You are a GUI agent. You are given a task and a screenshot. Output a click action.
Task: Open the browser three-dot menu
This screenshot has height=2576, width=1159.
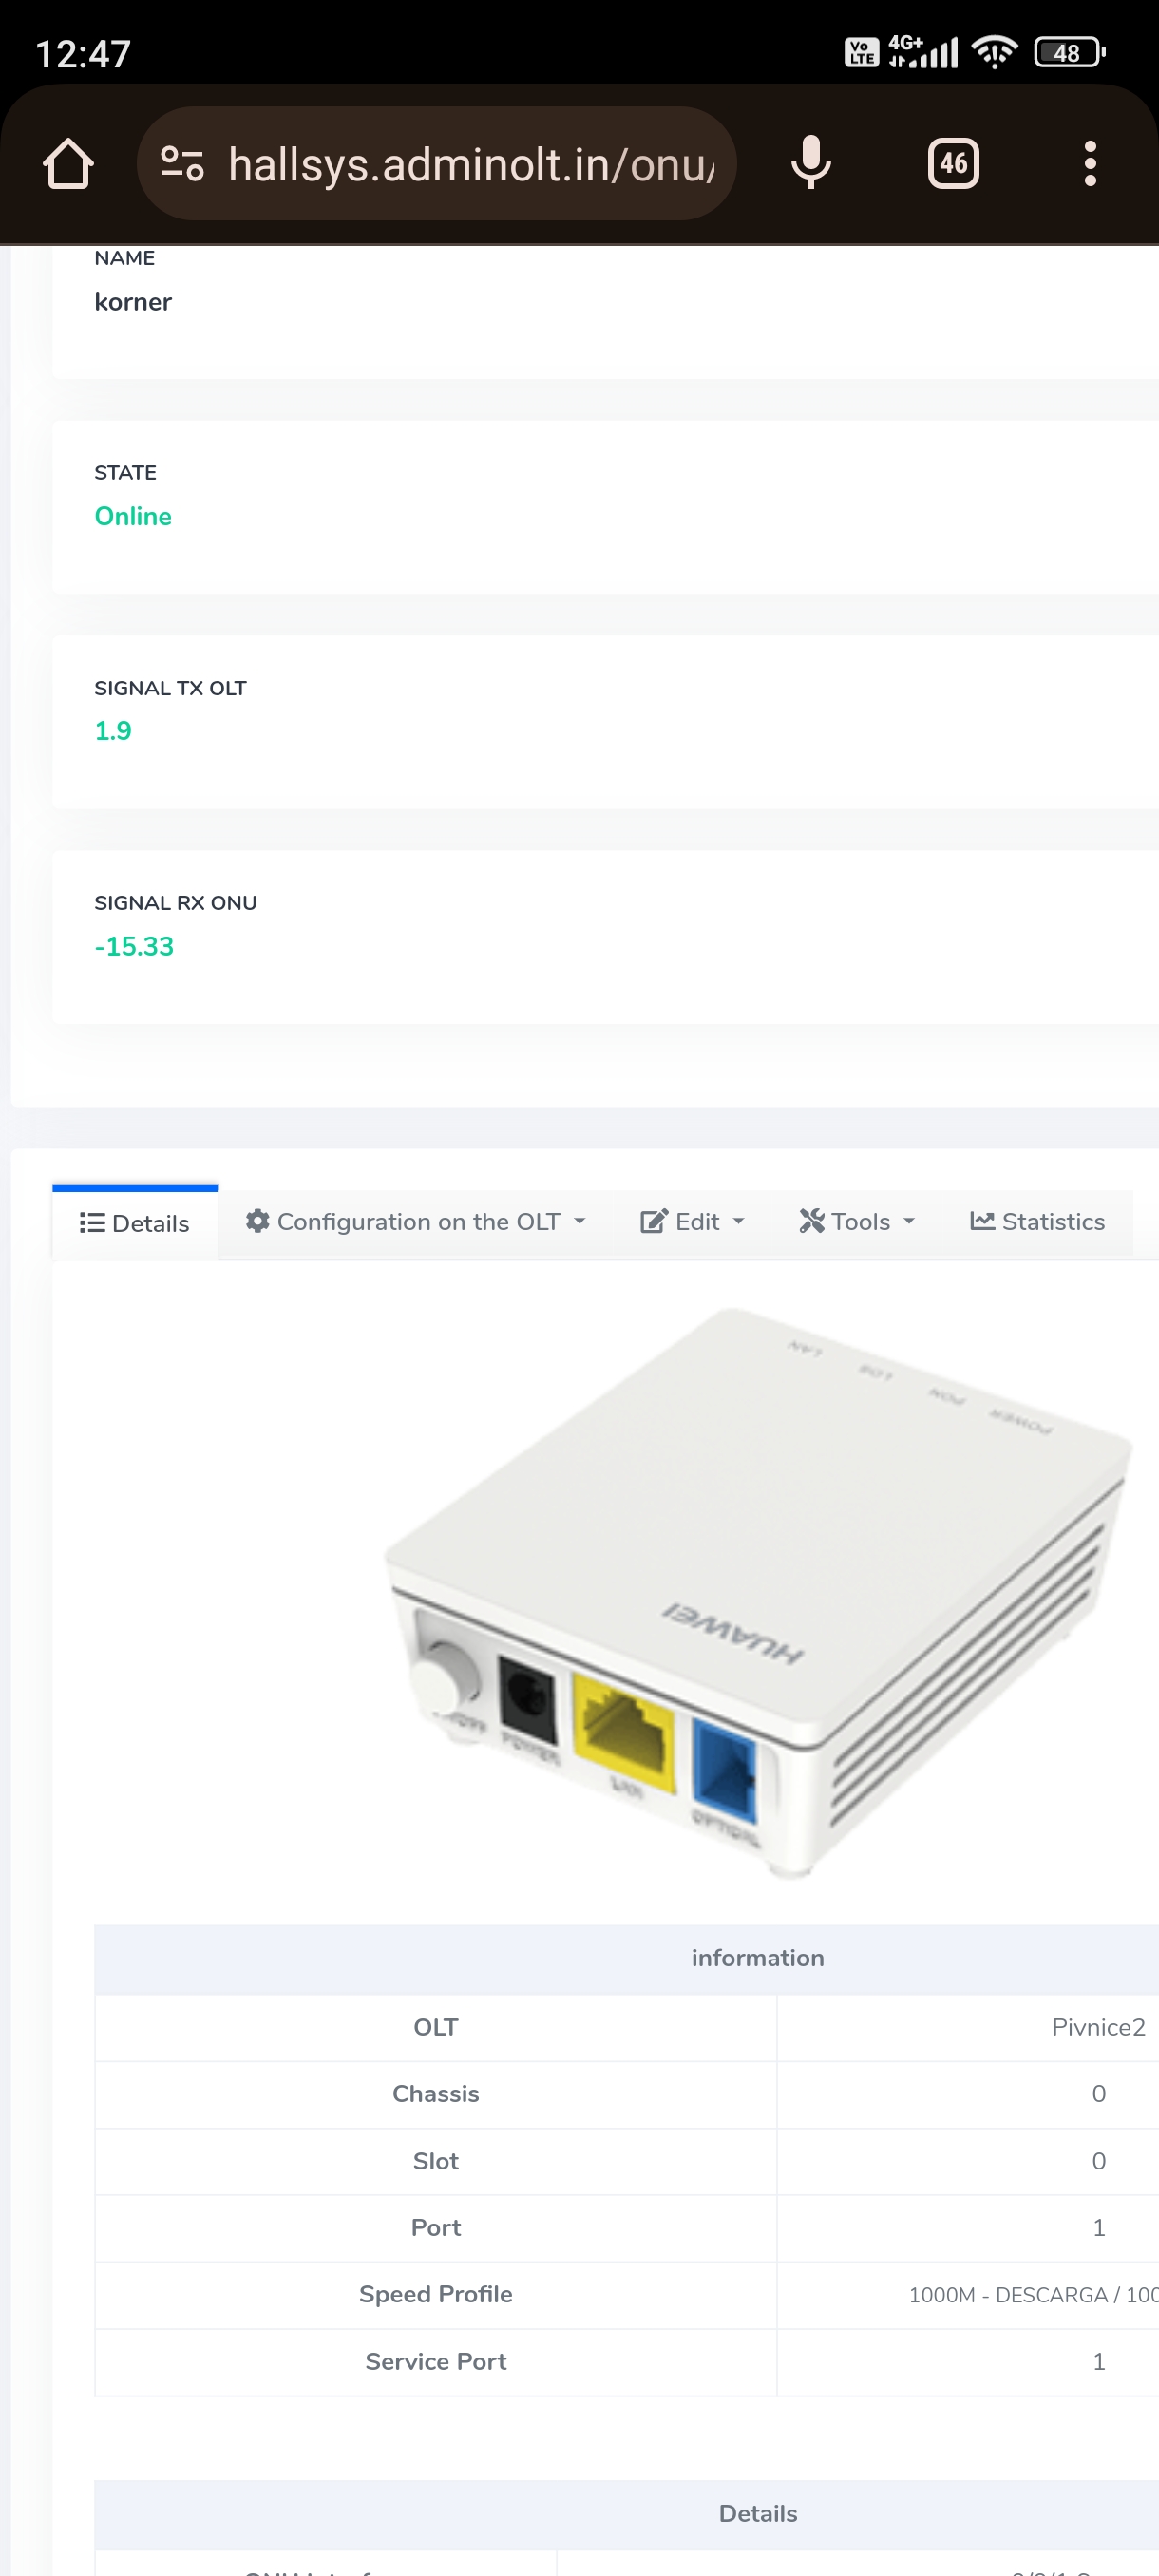[1089, 163]
